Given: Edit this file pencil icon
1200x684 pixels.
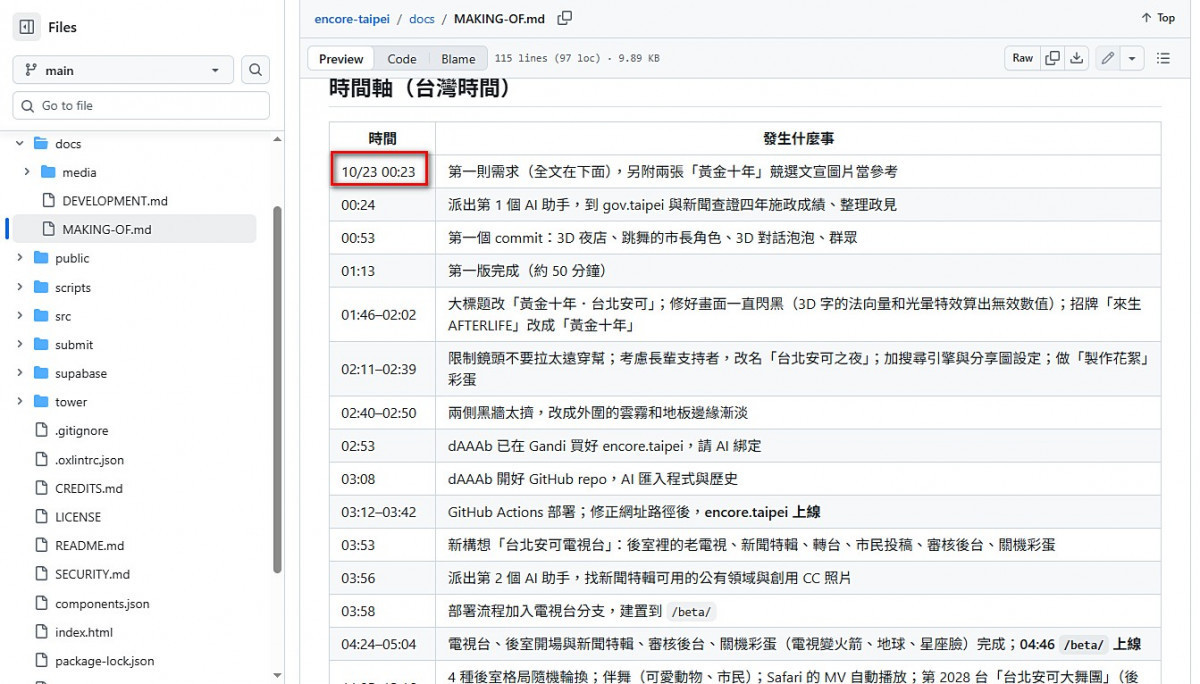Looking at the screenshot, I should 1108,58.
